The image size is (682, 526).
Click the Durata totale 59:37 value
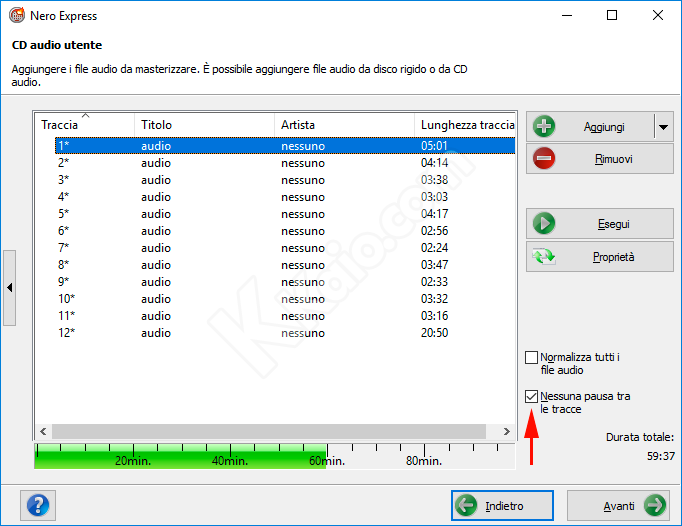coord(661,456)
